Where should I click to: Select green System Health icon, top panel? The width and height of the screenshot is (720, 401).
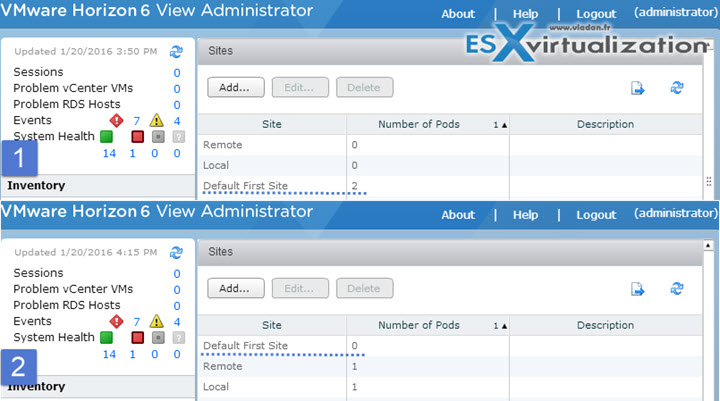107,136
